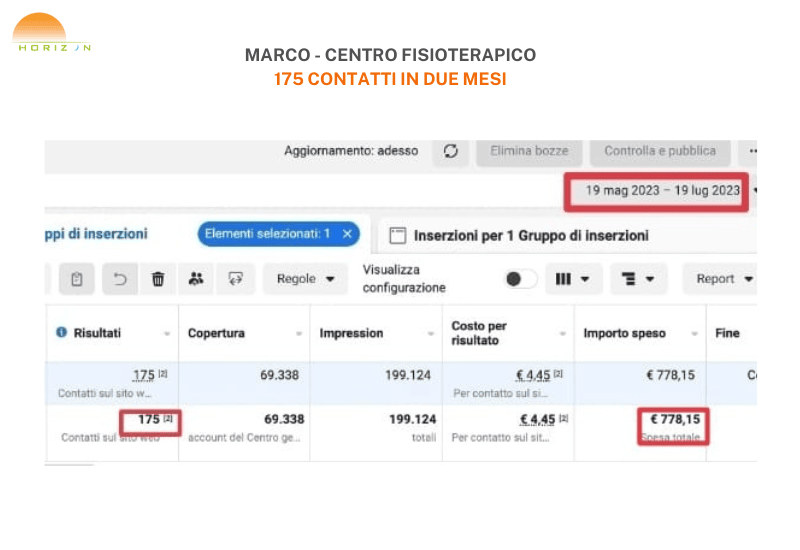Switch to Inserzioni per 1 Gruppo di inserzioni tab
Image resolution: width=800 pixels, height=550 pixels.
tap(520, 236)
